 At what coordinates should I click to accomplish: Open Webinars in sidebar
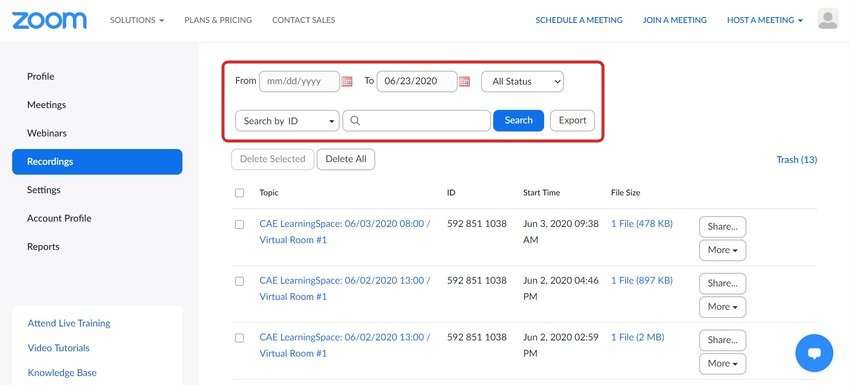47,133
